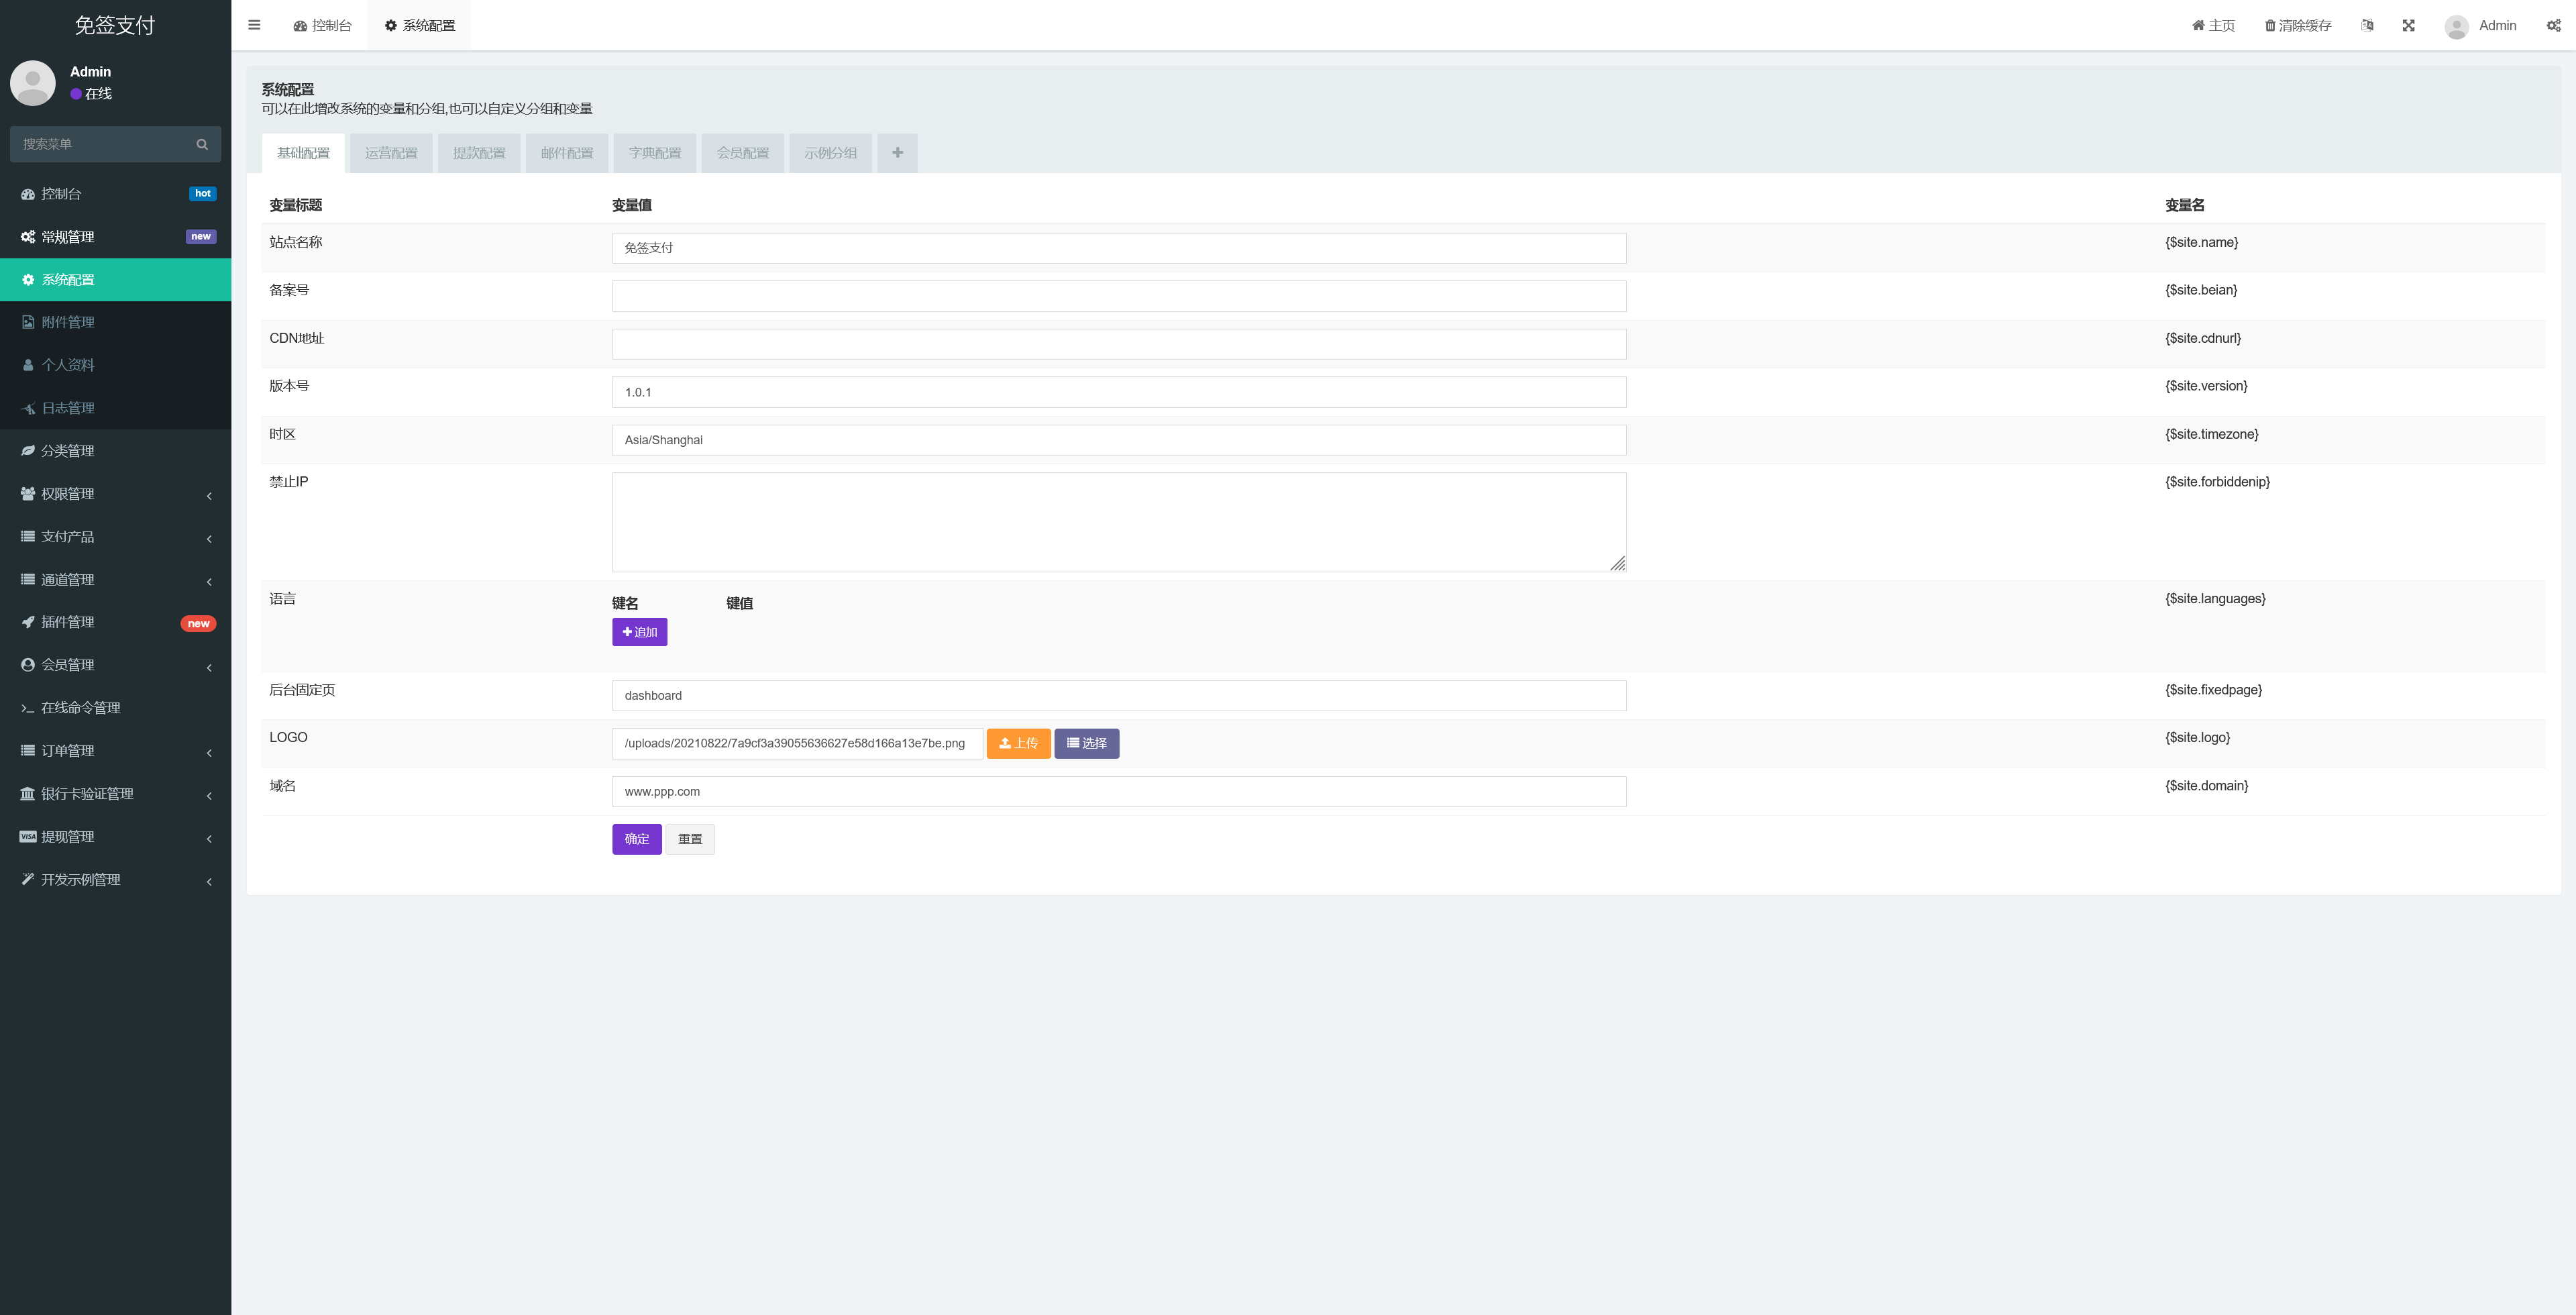
Task: Click the user icon beside 个人资料
Action: point(28,365)
